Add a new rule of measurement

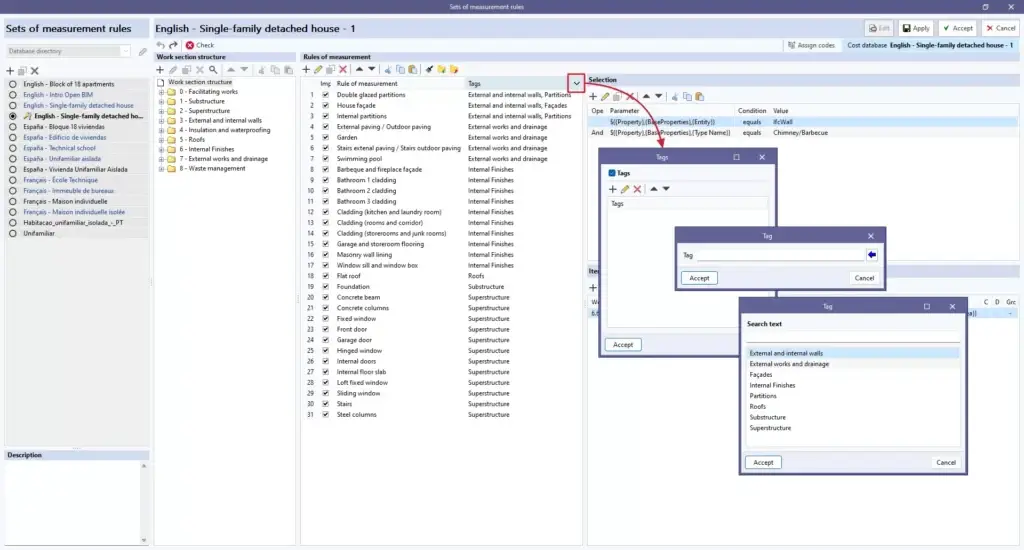tap(307, 70)
